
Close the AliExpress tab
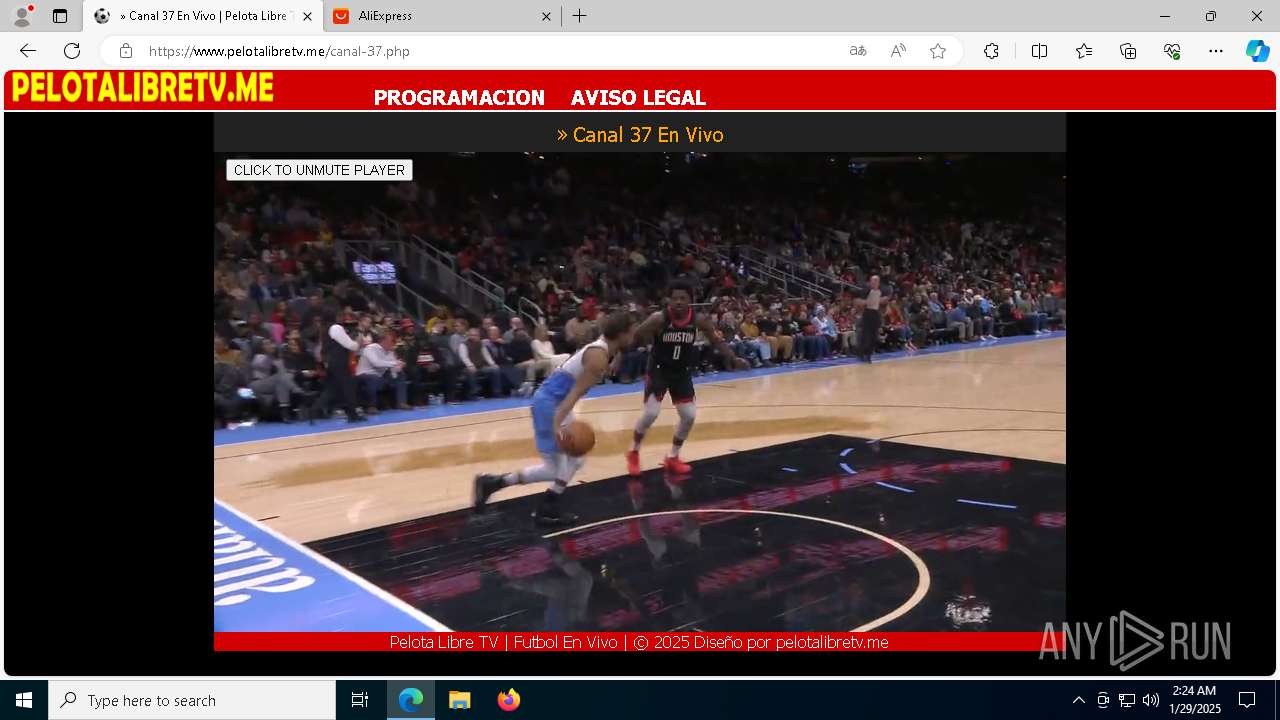(x=546, y=16)
